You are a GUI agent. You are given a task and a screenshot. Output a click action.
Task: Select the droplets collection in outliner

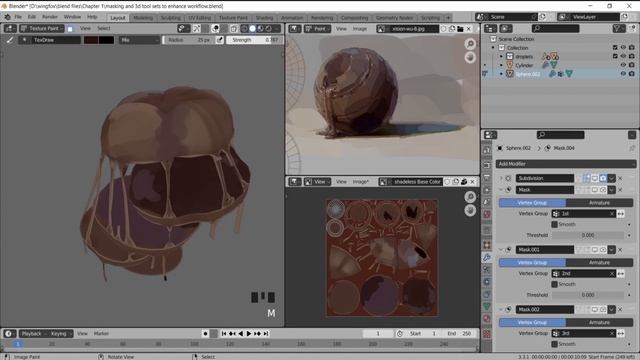pyautogui.click(x=524, y=56)
